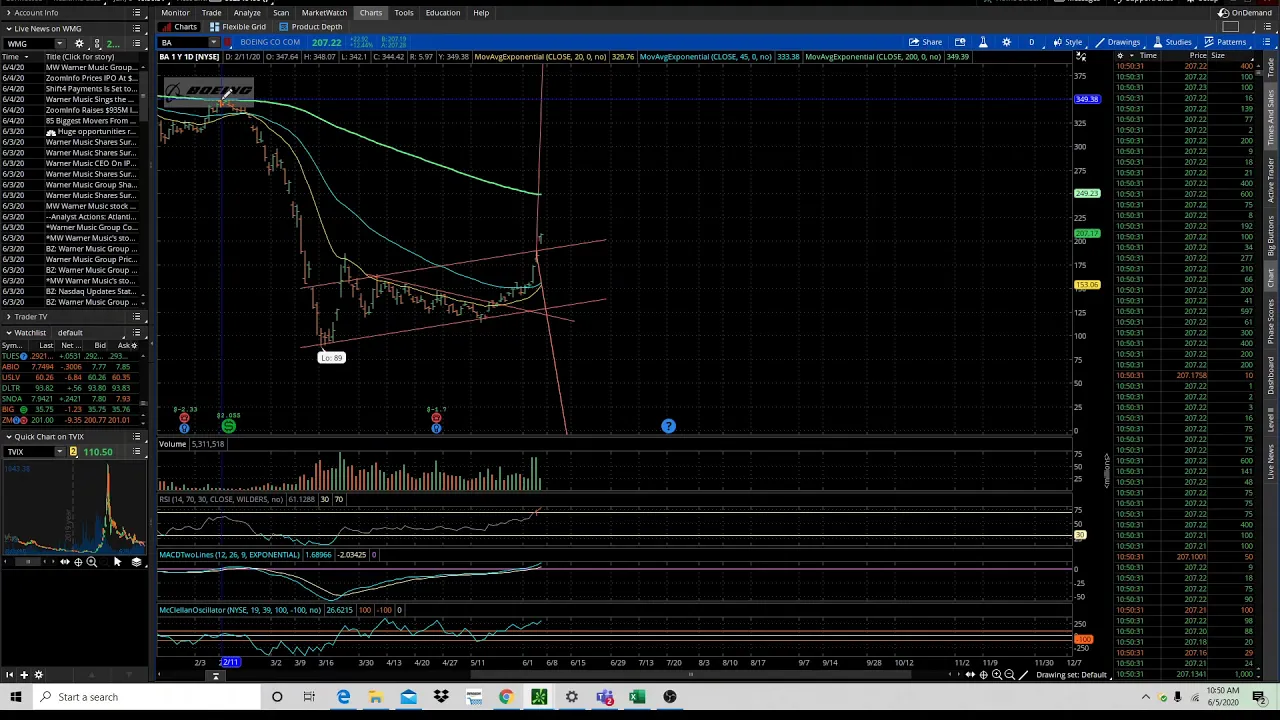The height and width of the screenshot is (720, 1280).
Task: Open the Education tab
Action: 443,13
